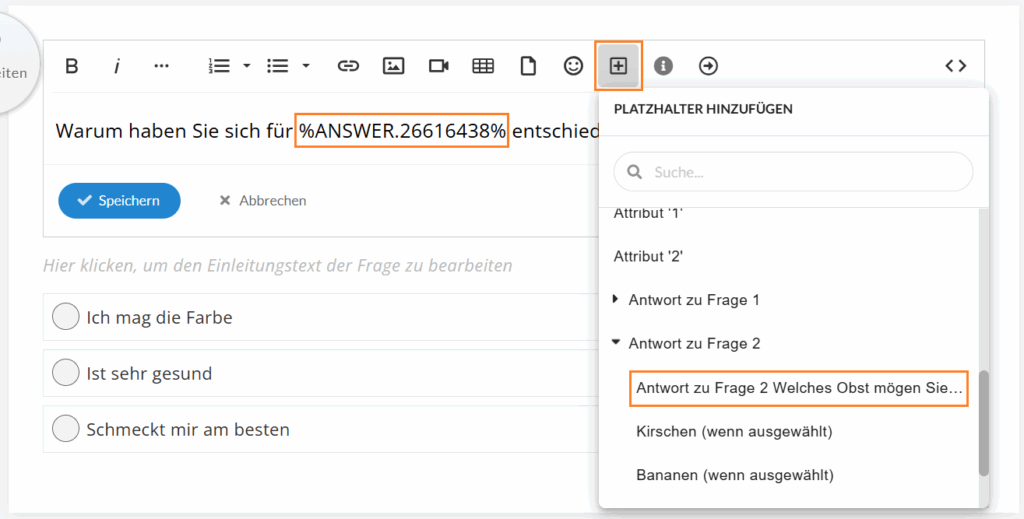The height and width of the screenshot is (519, 1024).
Task: Select 'Schmeckt mir am besten' radio option
Action: click(66, 430)
